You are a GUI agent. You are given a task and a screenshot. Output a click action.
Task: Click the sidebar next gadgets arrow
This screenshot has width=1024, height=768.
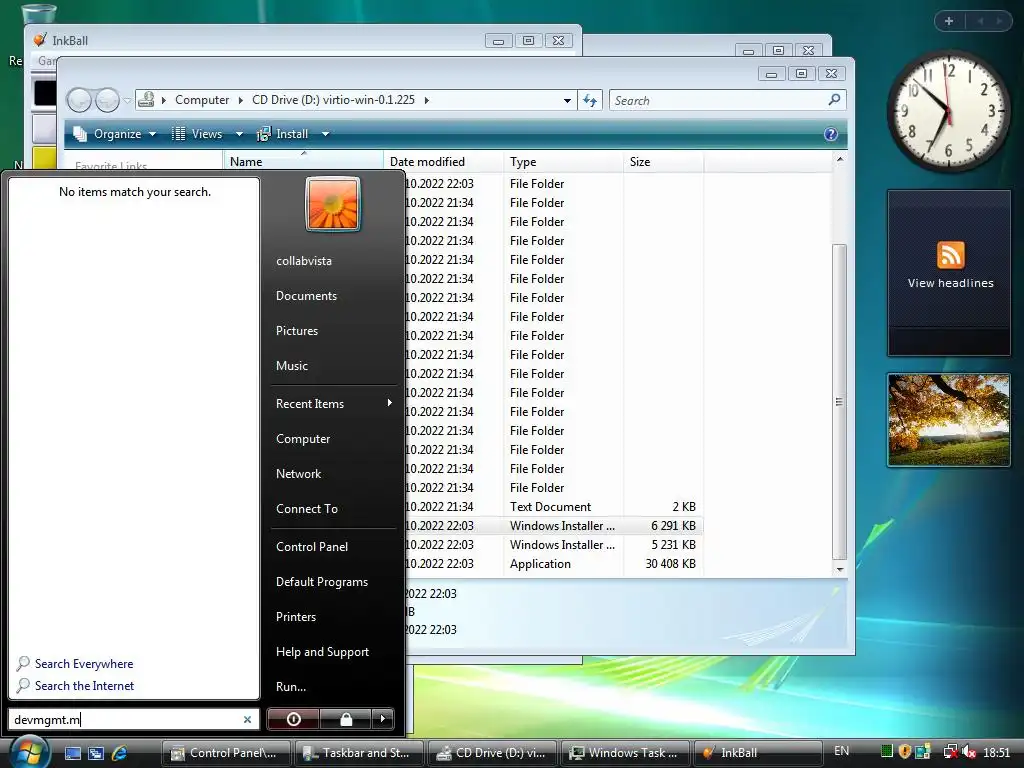tap(999, 21)
